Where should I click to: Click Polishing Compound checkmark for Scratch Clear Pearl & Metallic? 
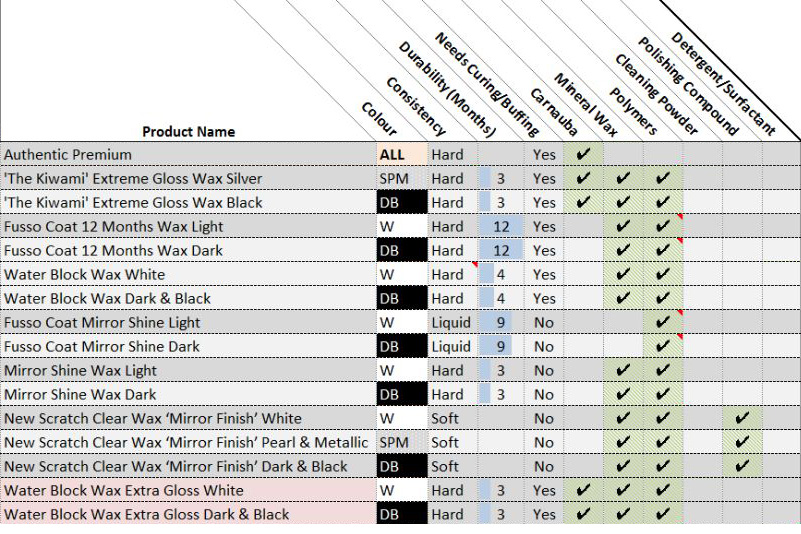coord(741,443)
